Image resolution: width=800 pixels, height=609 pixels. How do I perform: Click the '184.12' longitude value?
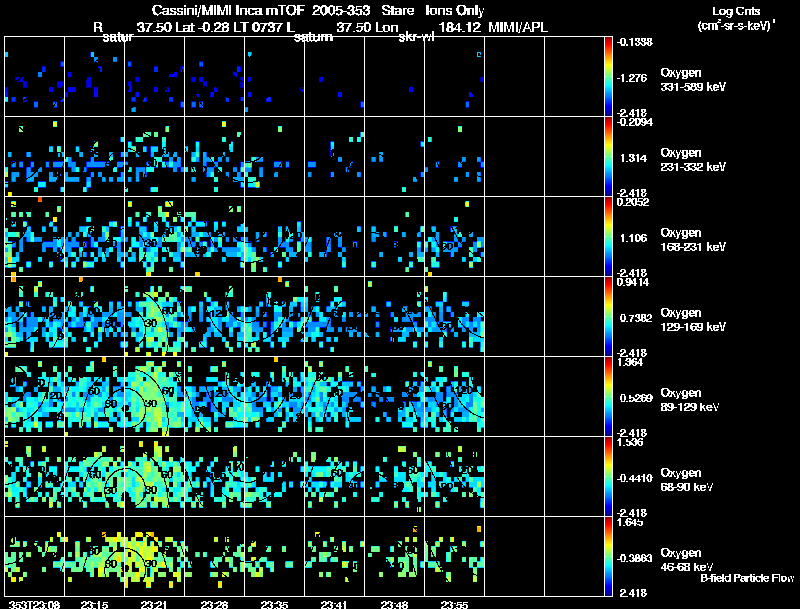coord(460,27)
